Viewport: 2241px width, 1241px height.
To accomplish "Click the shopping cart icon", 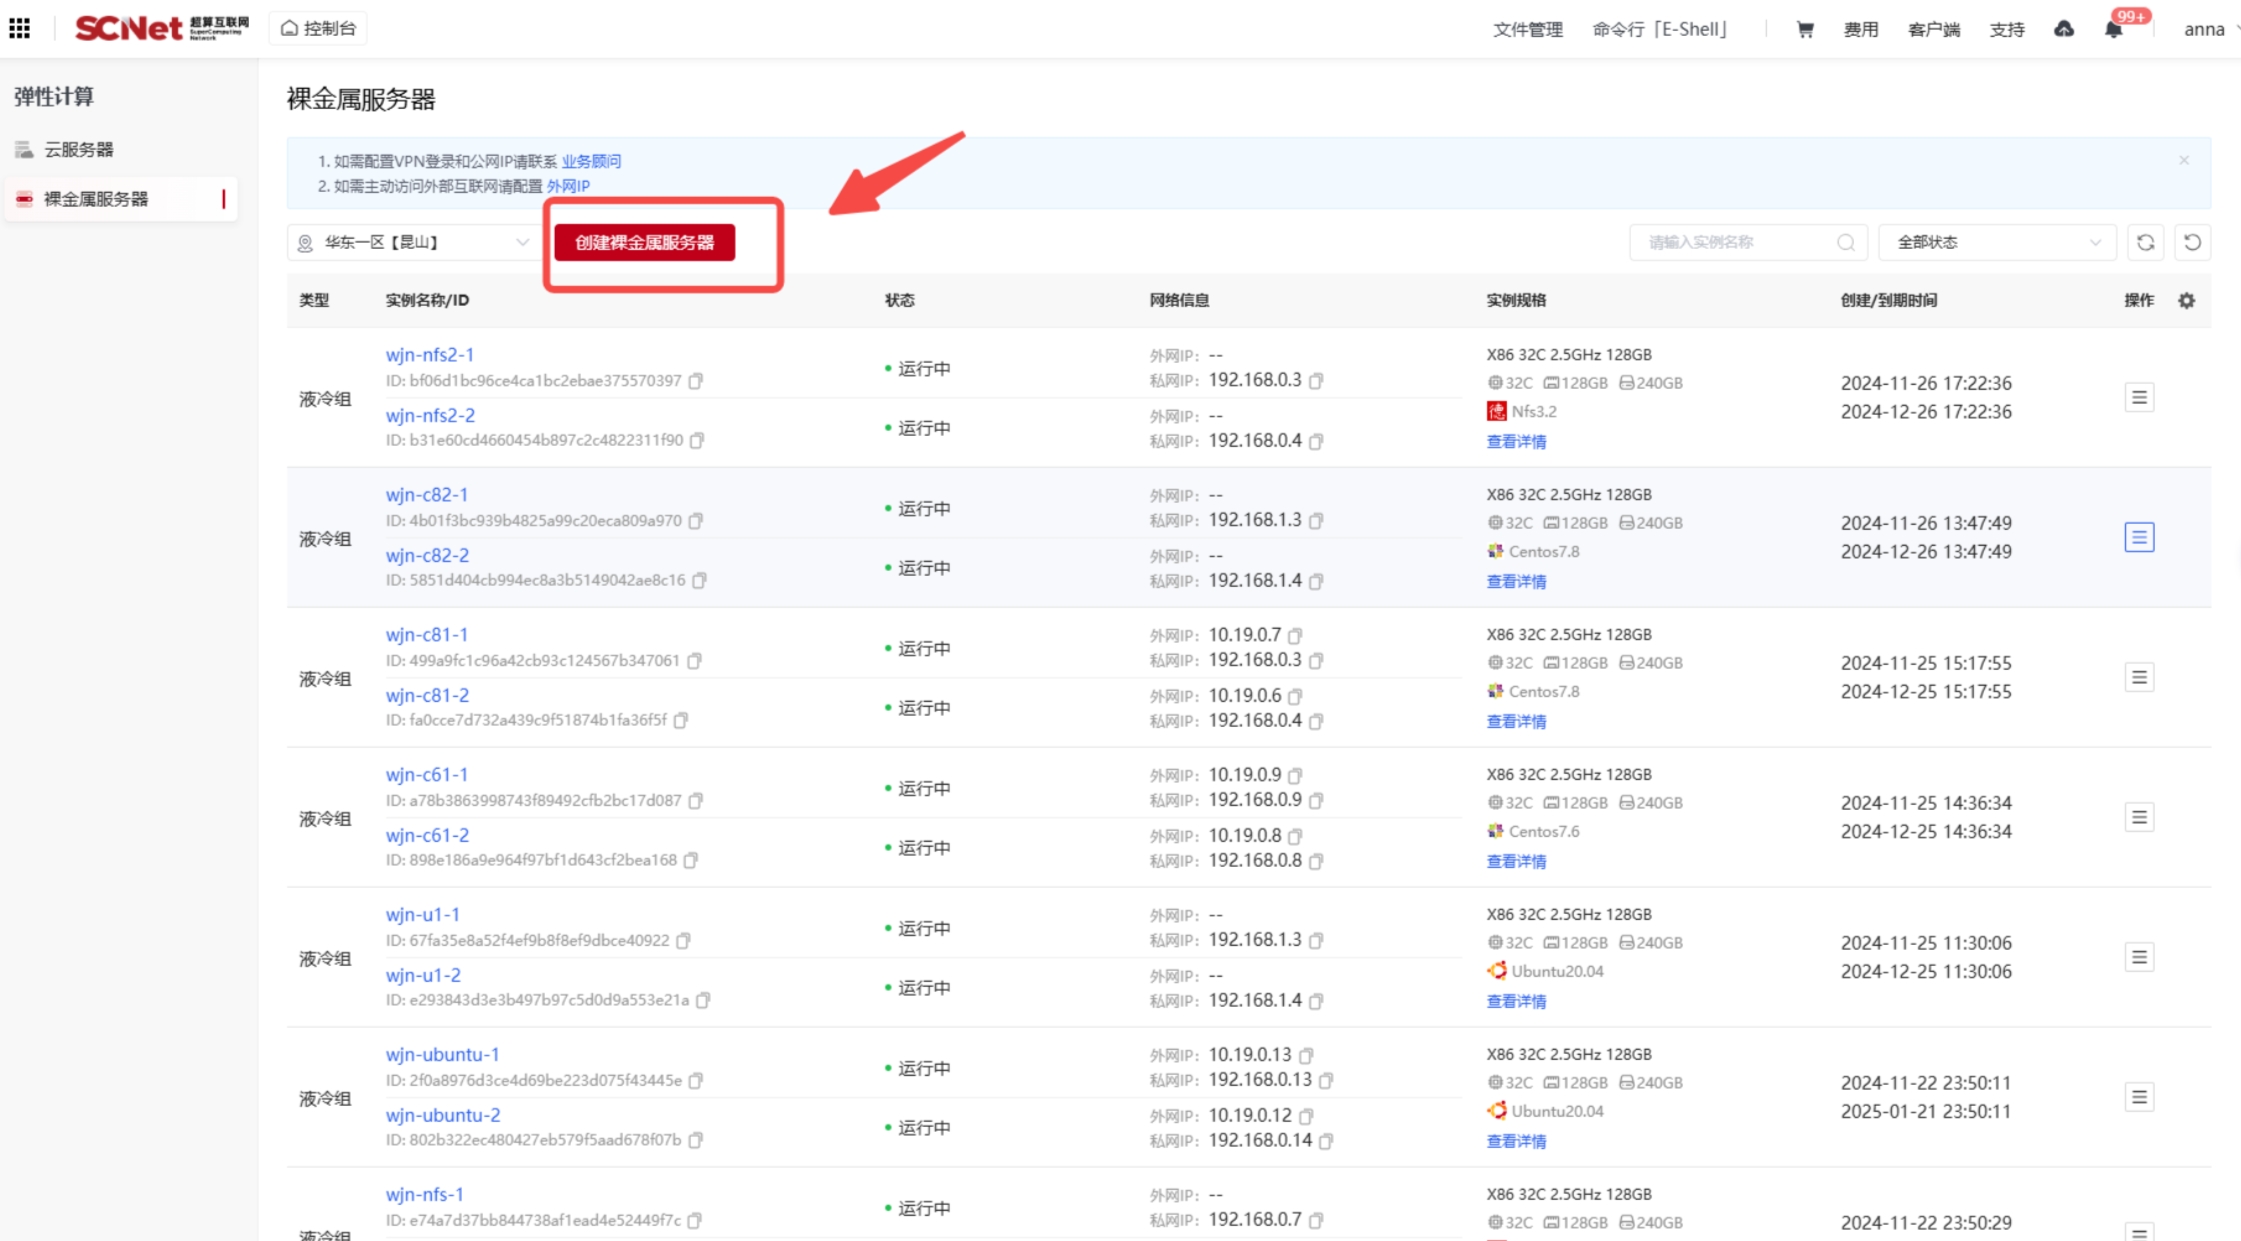I will pos(1805,29).
